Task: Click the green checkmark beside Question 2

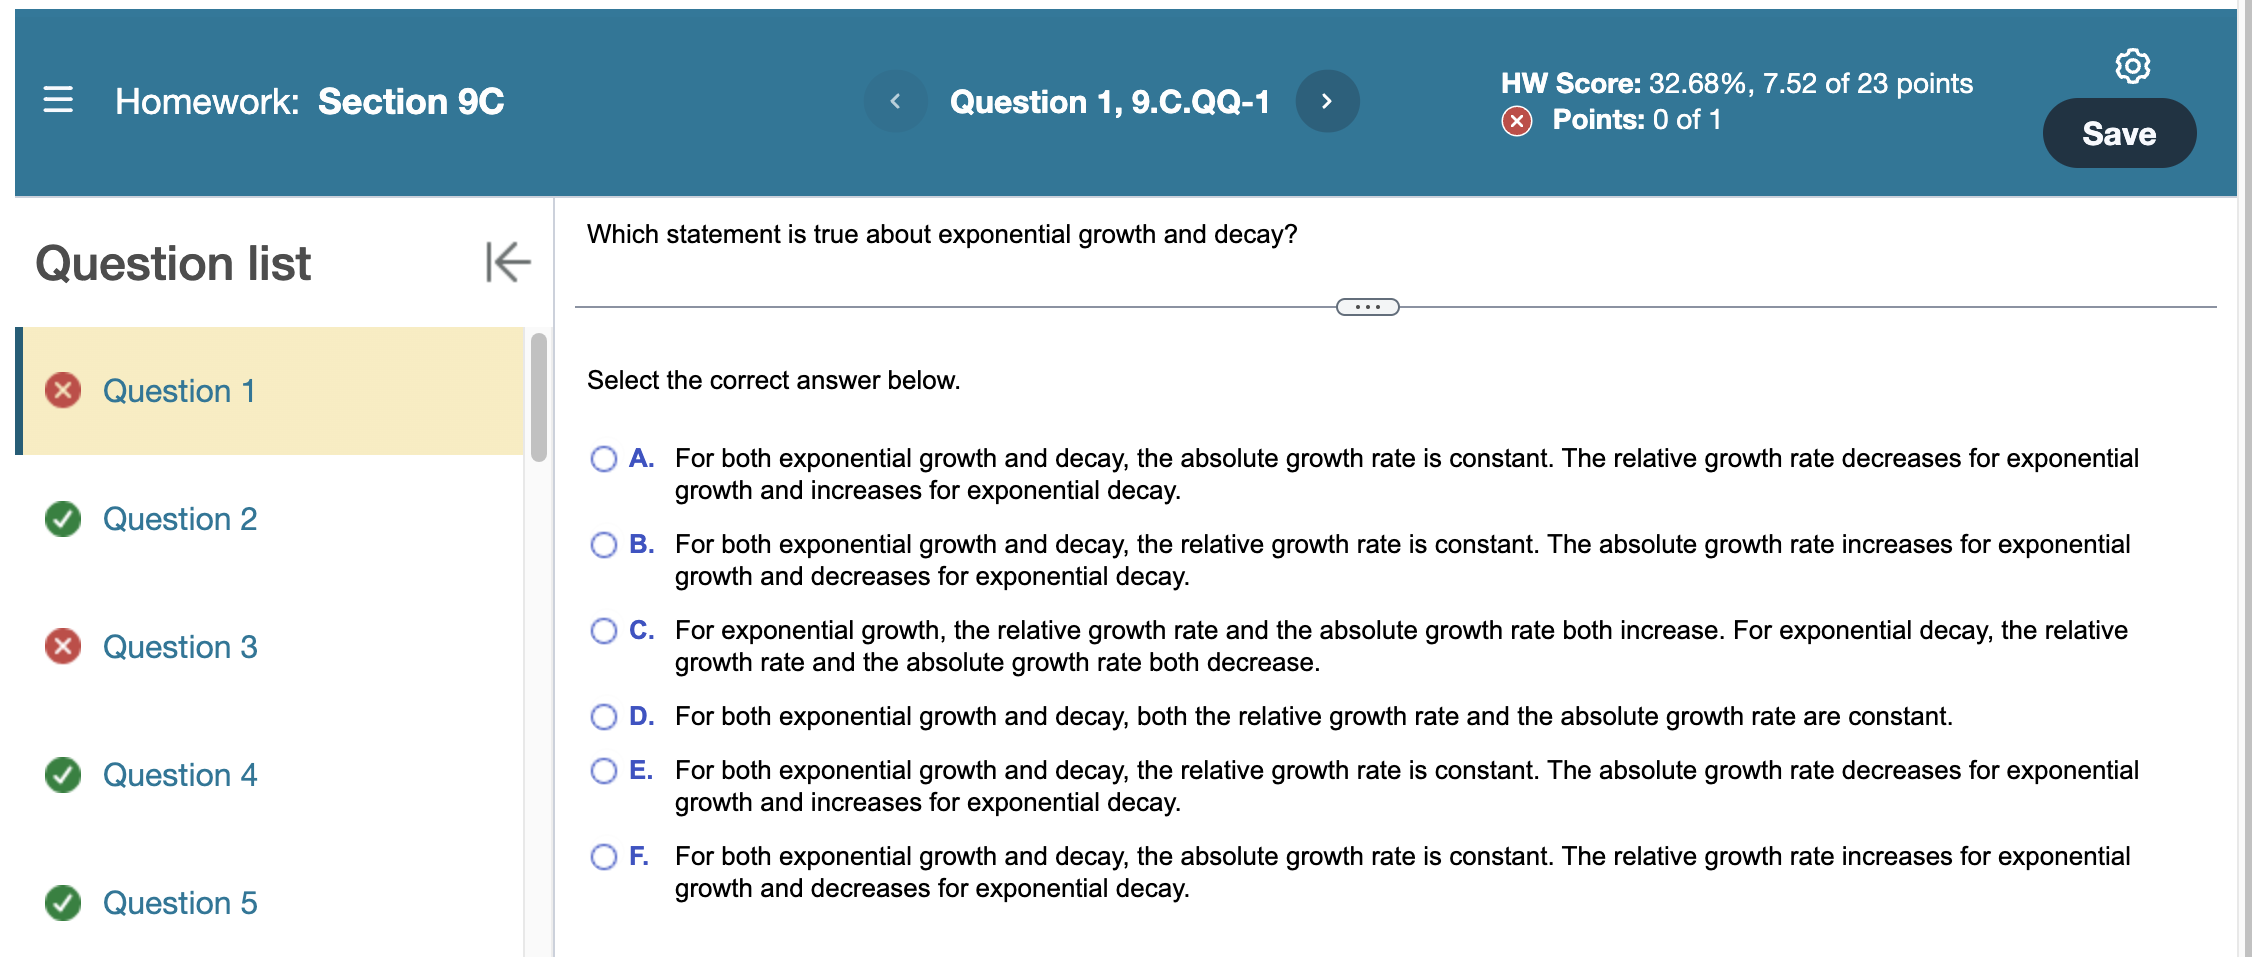Action: pyautogui.click(x=62, y=519)
